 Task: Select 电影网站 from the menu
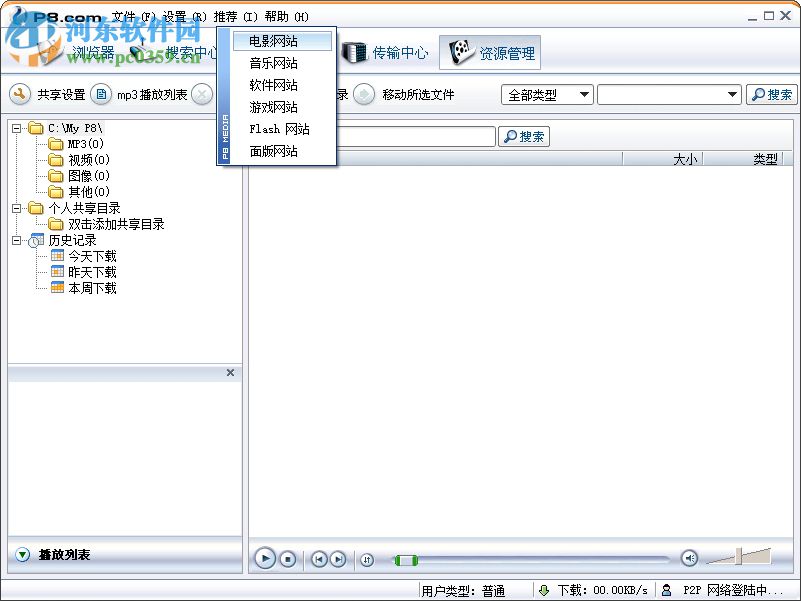[x=281, y=40]
